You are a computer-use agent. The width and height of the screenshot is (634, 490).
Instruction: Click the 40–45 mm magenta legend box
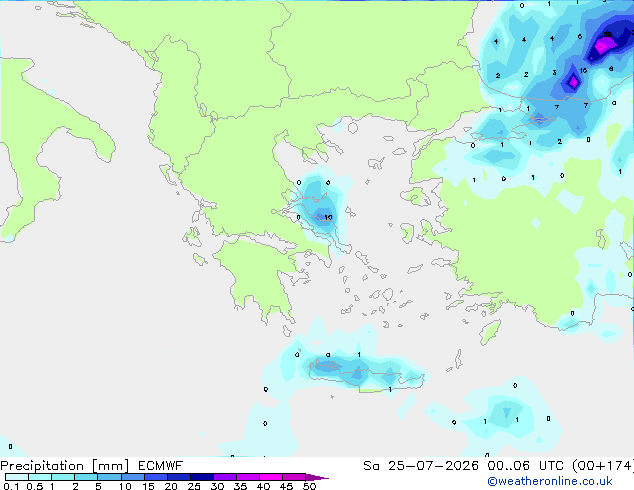pyautogui.click(x=271, y=477)
